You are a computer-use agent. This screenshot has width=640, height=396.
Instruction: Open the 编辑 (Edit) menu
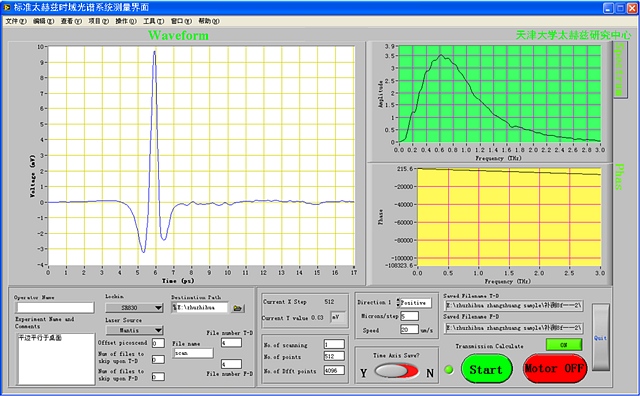click(43, 21)
